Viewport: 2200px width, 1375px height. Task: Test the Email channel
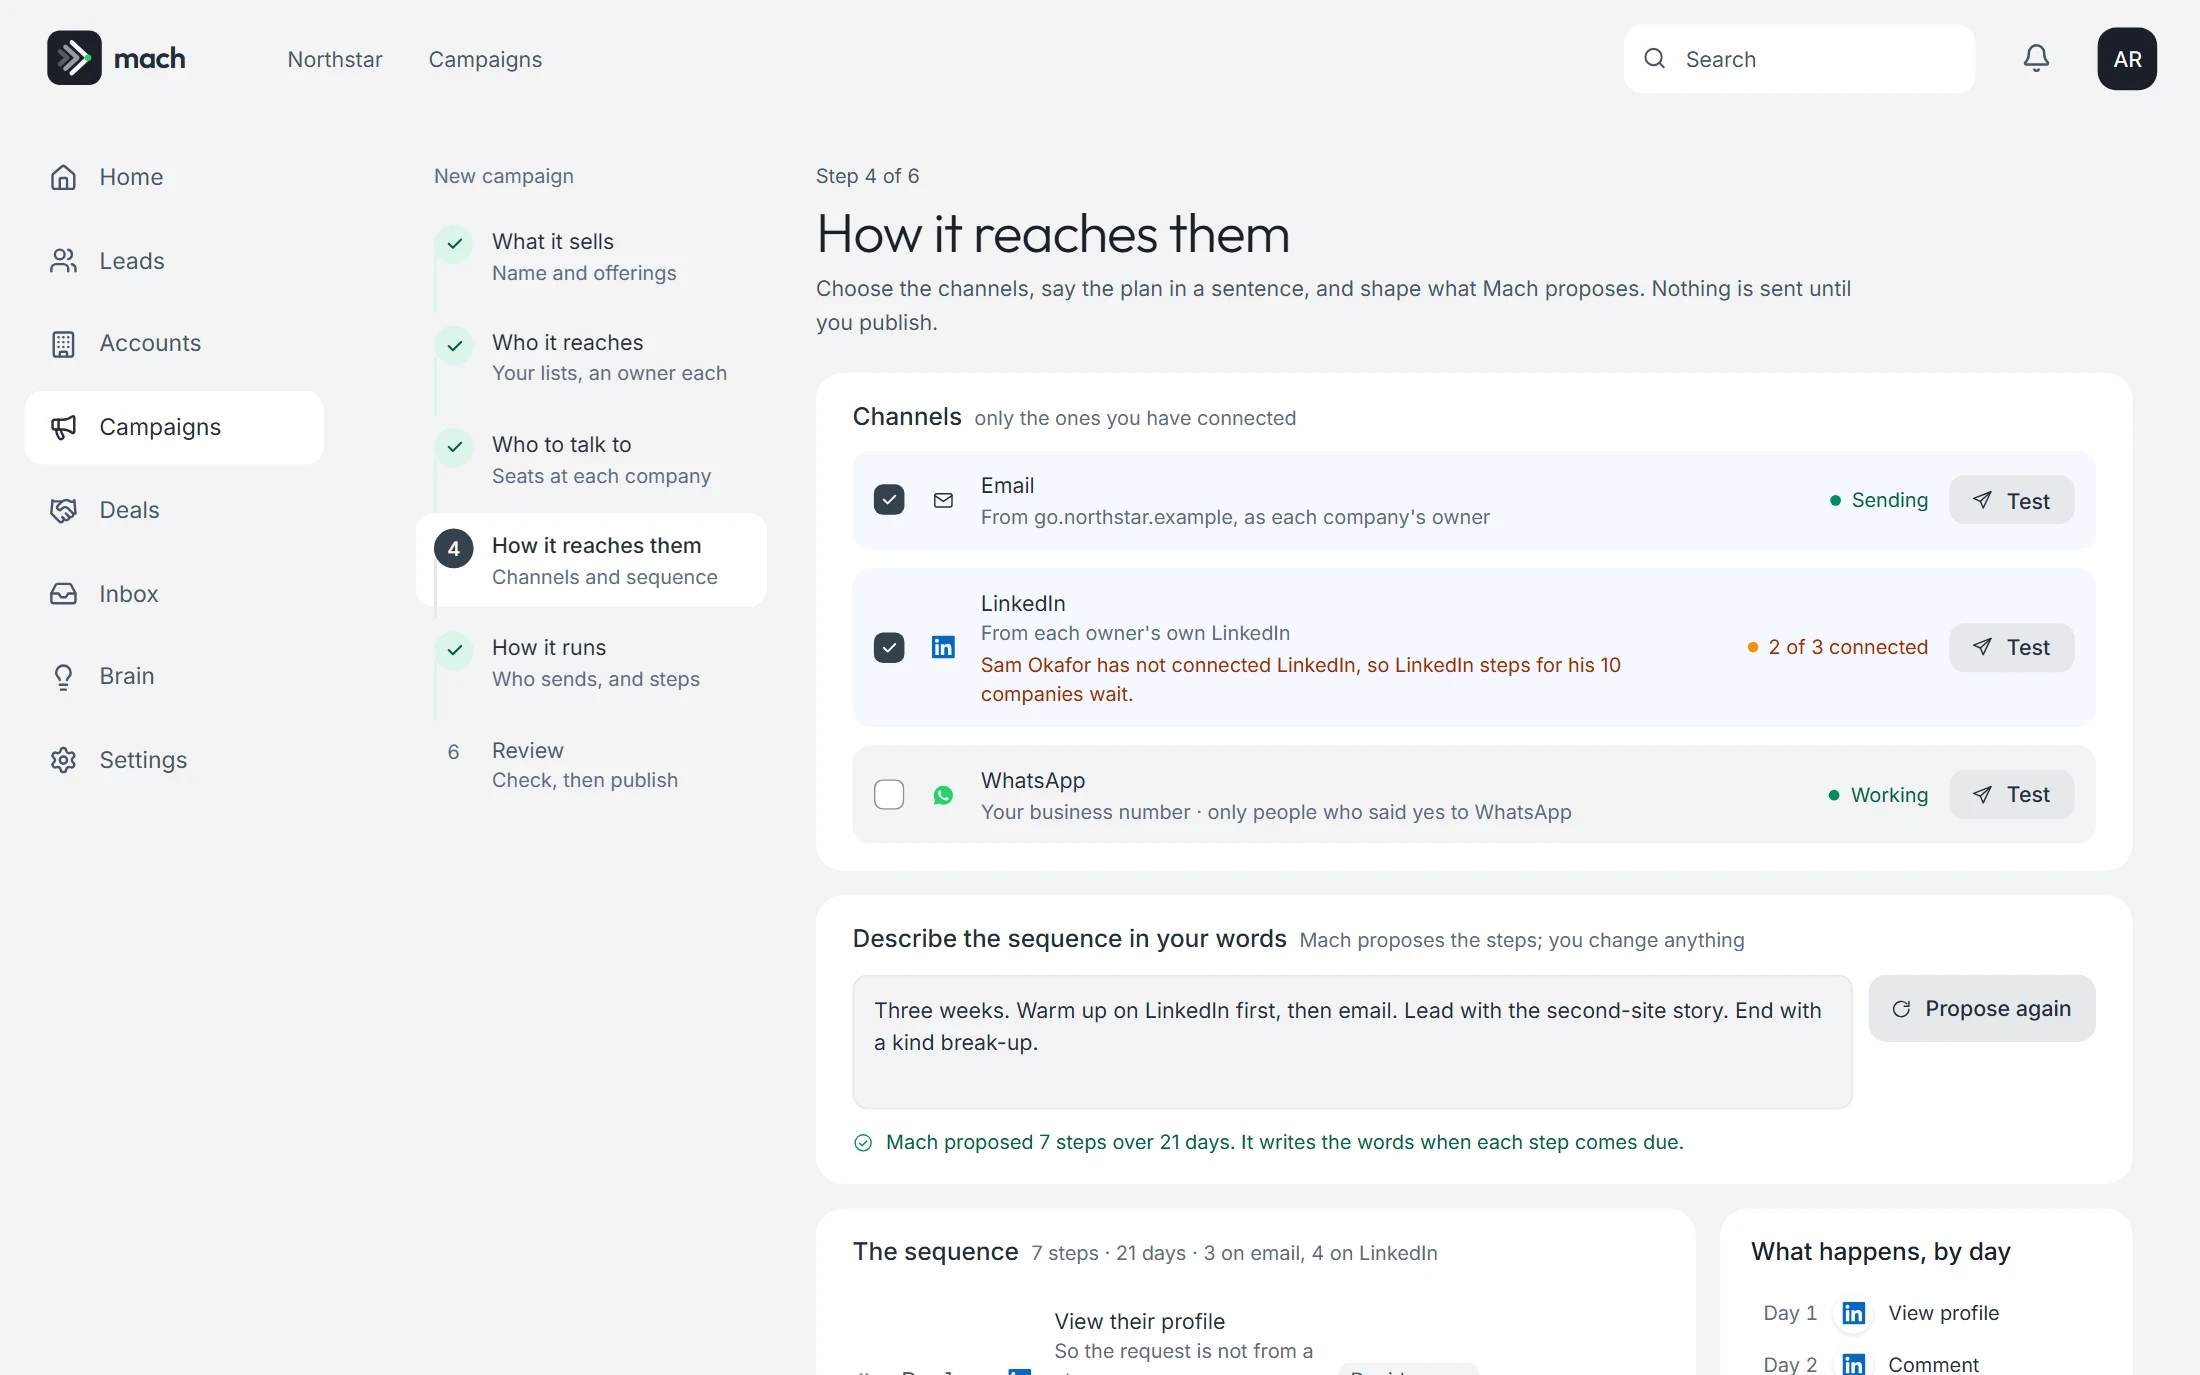(x=2011, y=500)
